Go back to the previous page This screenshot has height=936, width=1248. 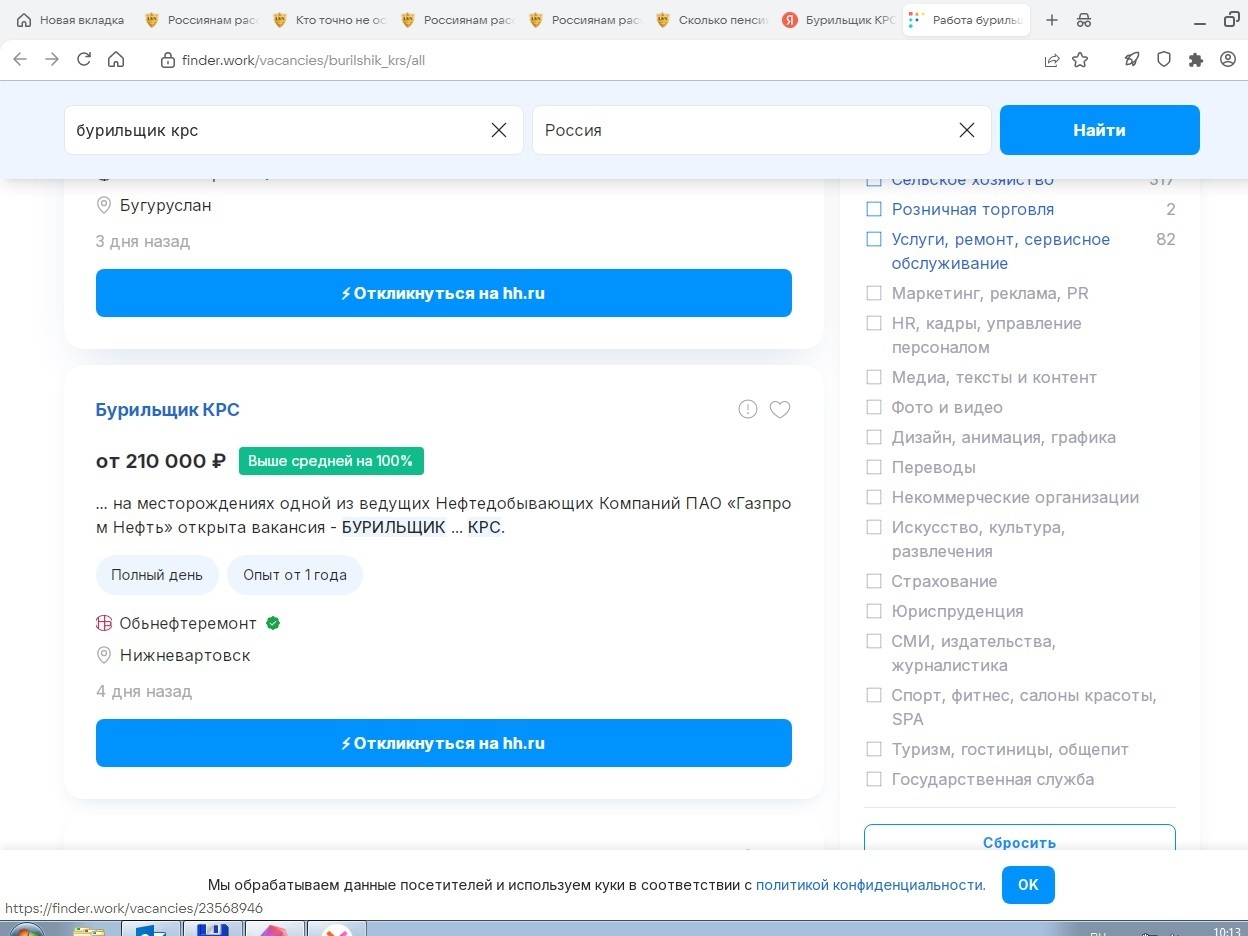(x=20, y=60)
